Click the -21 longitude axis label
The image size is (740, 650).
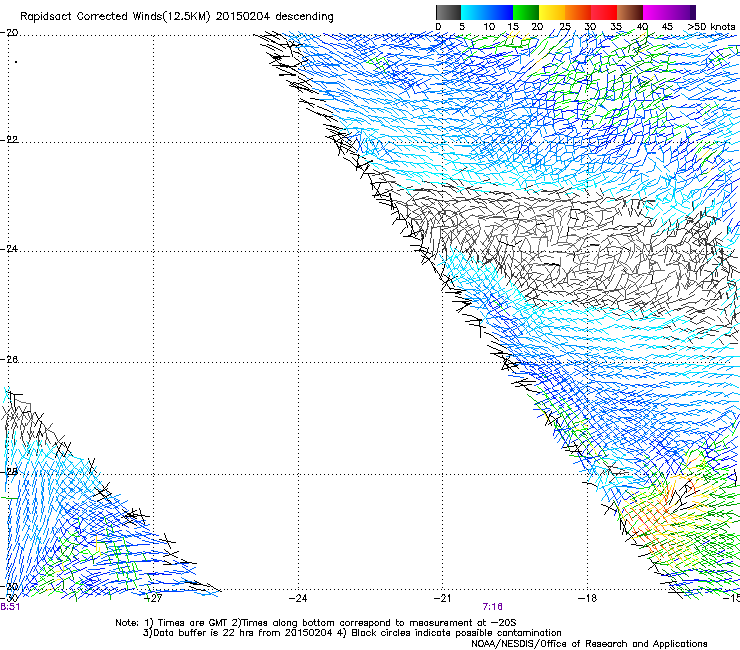pos(442,598)
